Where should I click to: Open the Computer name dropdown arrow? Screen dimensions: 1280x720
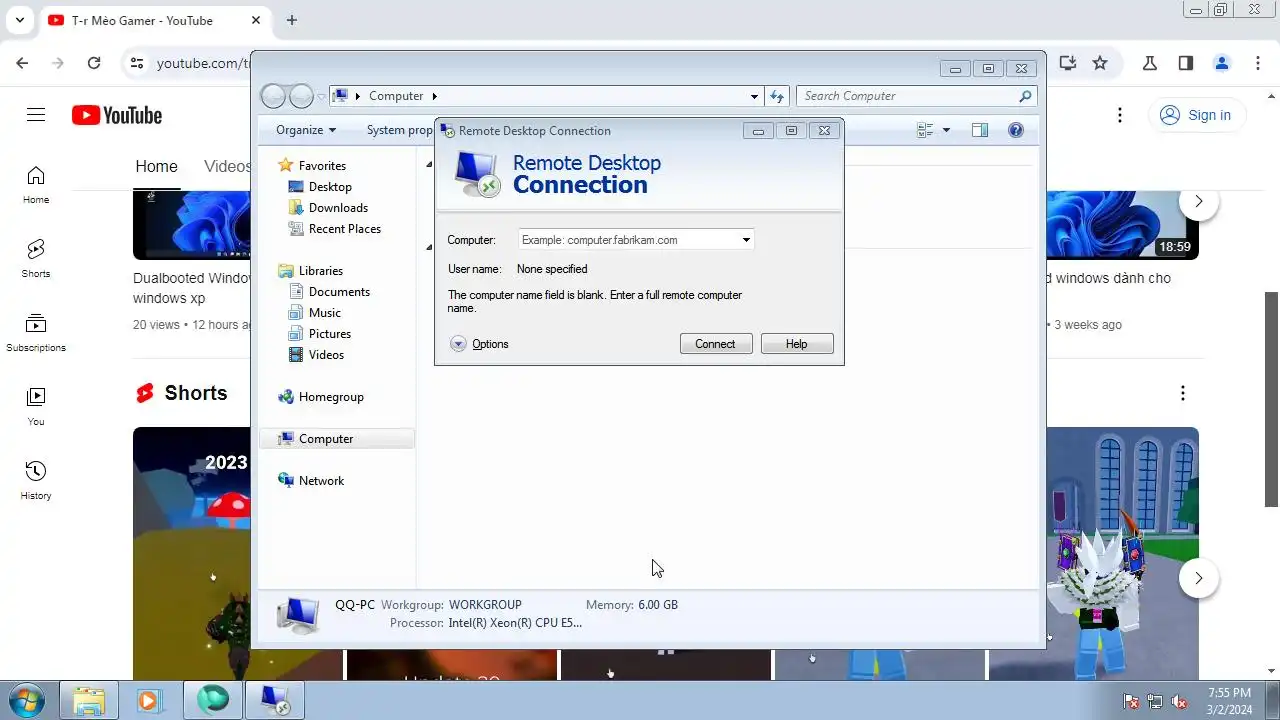[746, 240]
